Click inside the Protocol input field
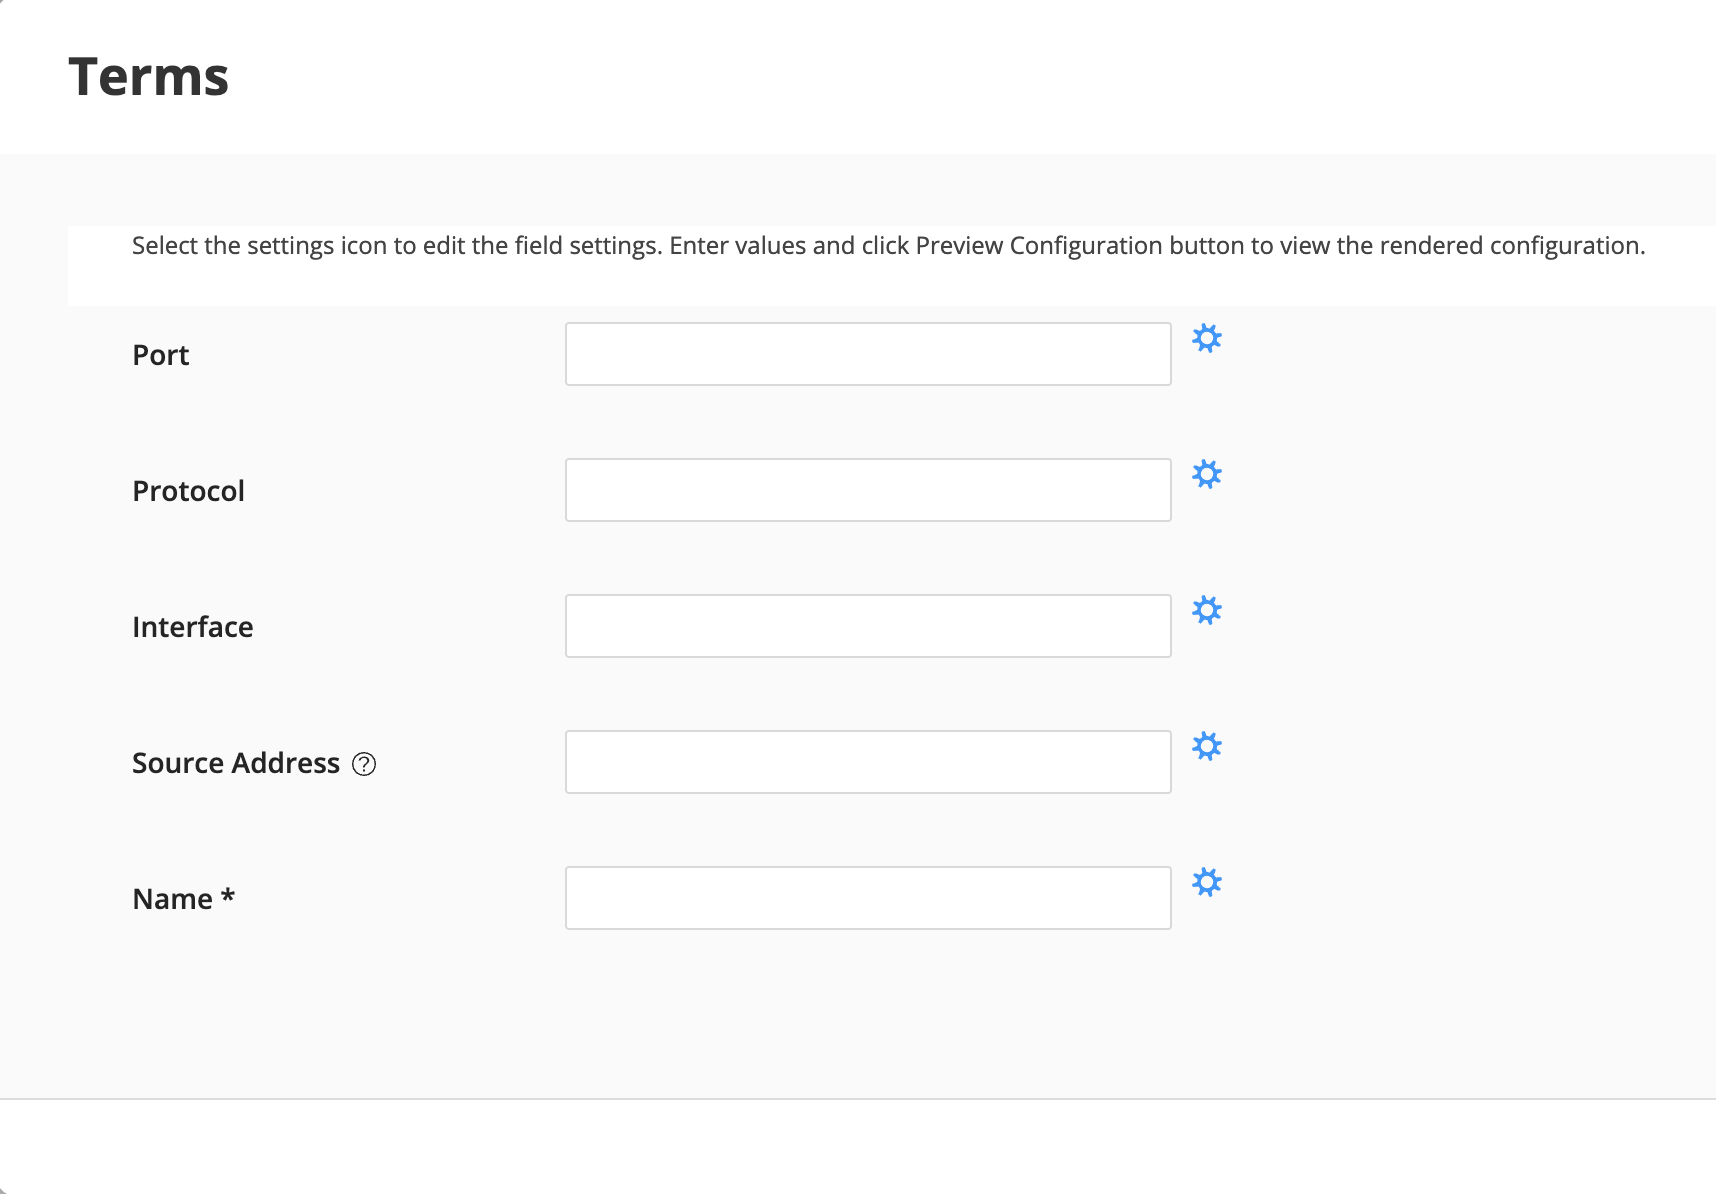Image resolution: width=1716 pixels, height=1194 pixels. pos(868,489)
